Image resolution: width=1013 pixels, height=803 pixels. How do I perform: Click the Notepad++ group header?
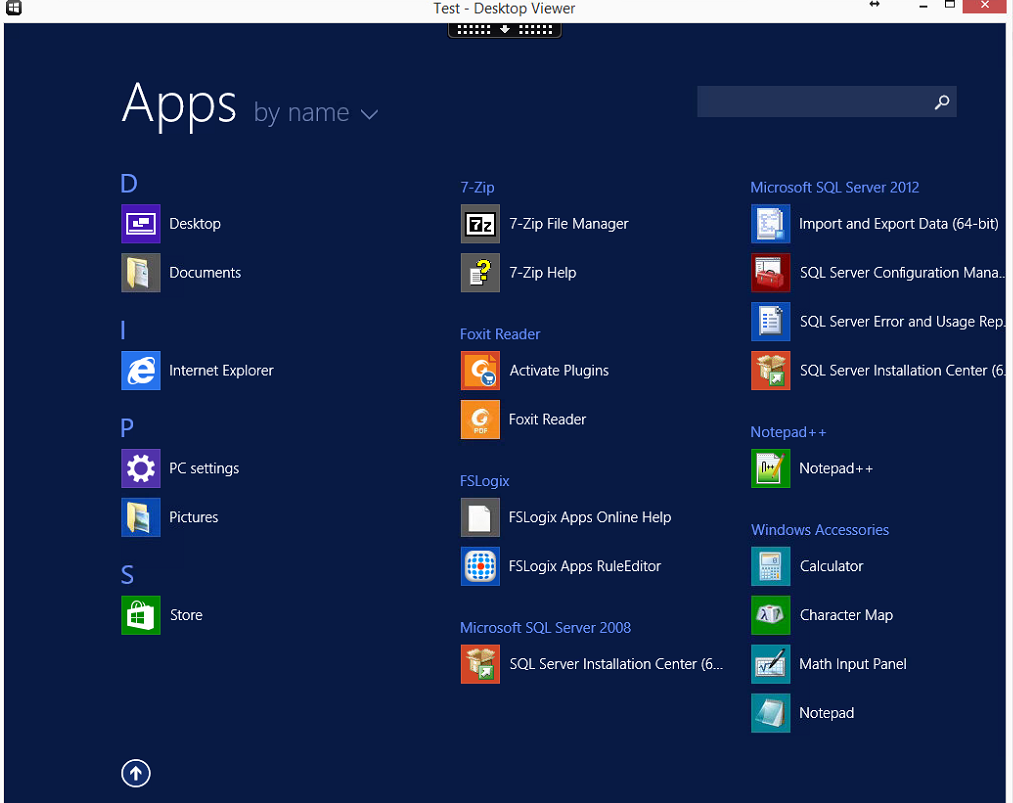pyautogui.click(x=788, y=432)
